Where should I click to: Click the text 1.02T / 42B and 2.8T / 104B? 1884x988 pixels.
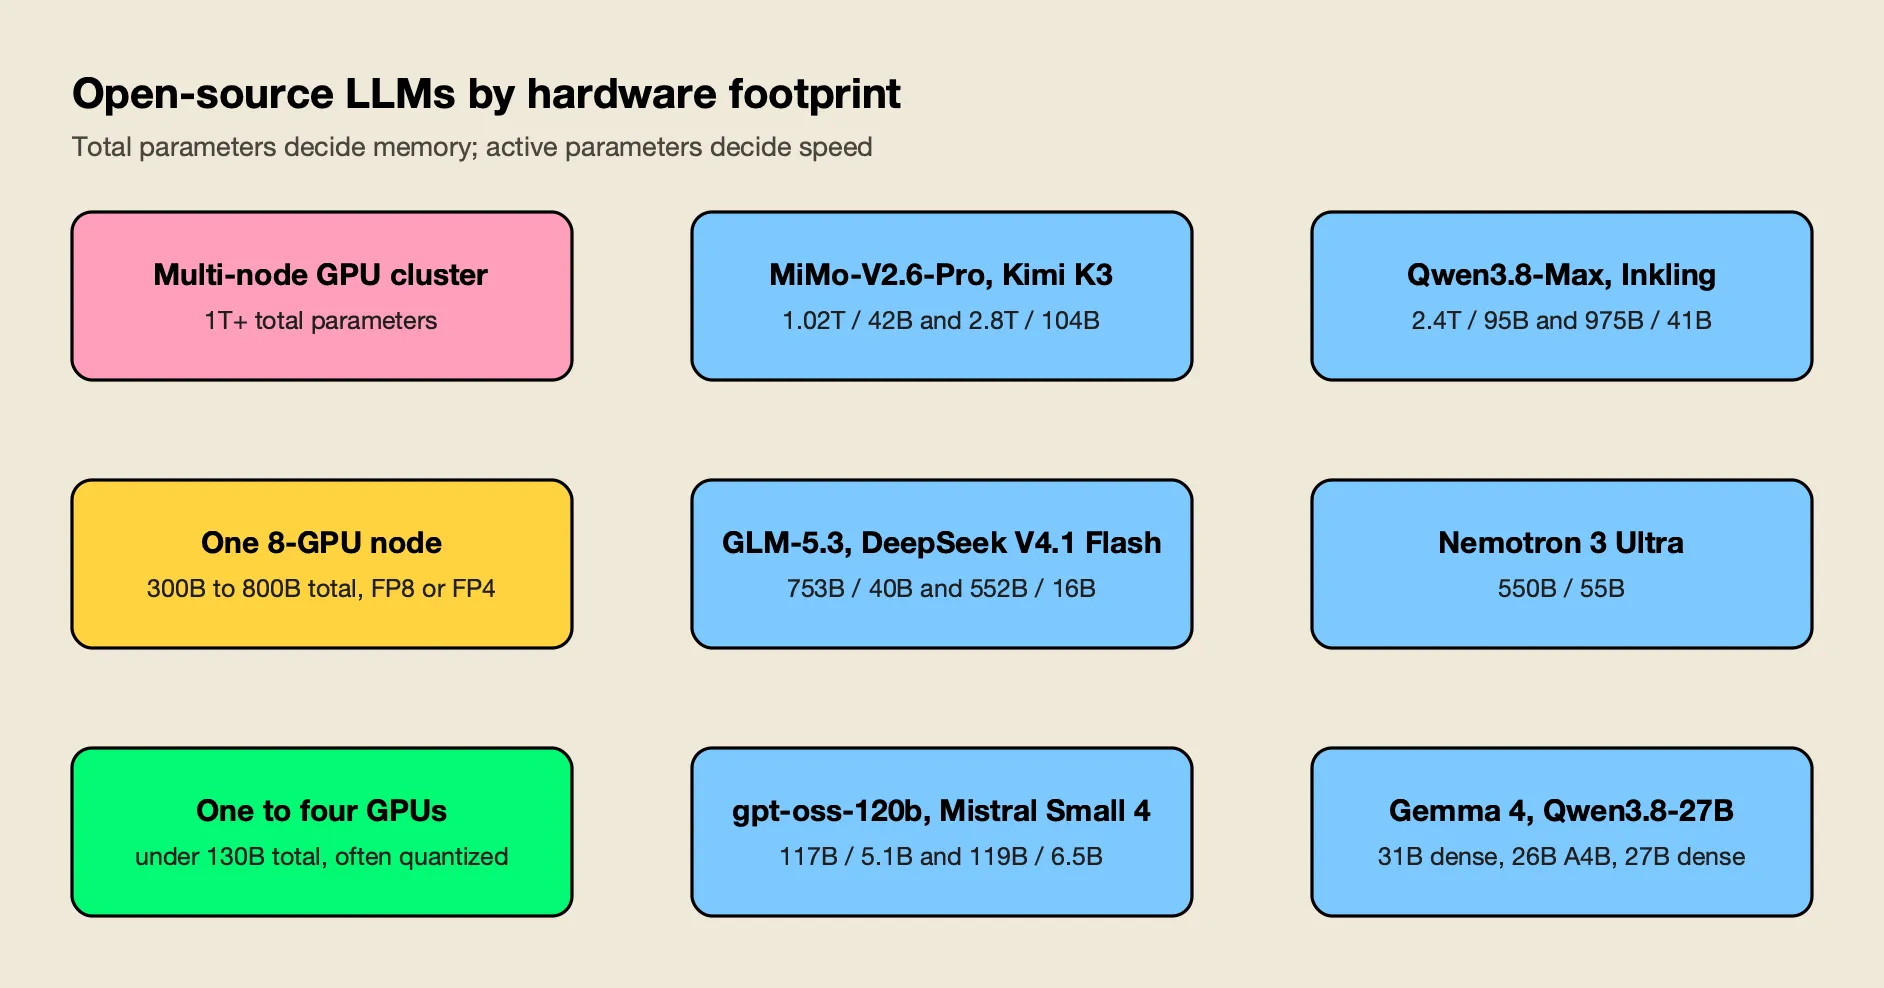tap(941, 321)
